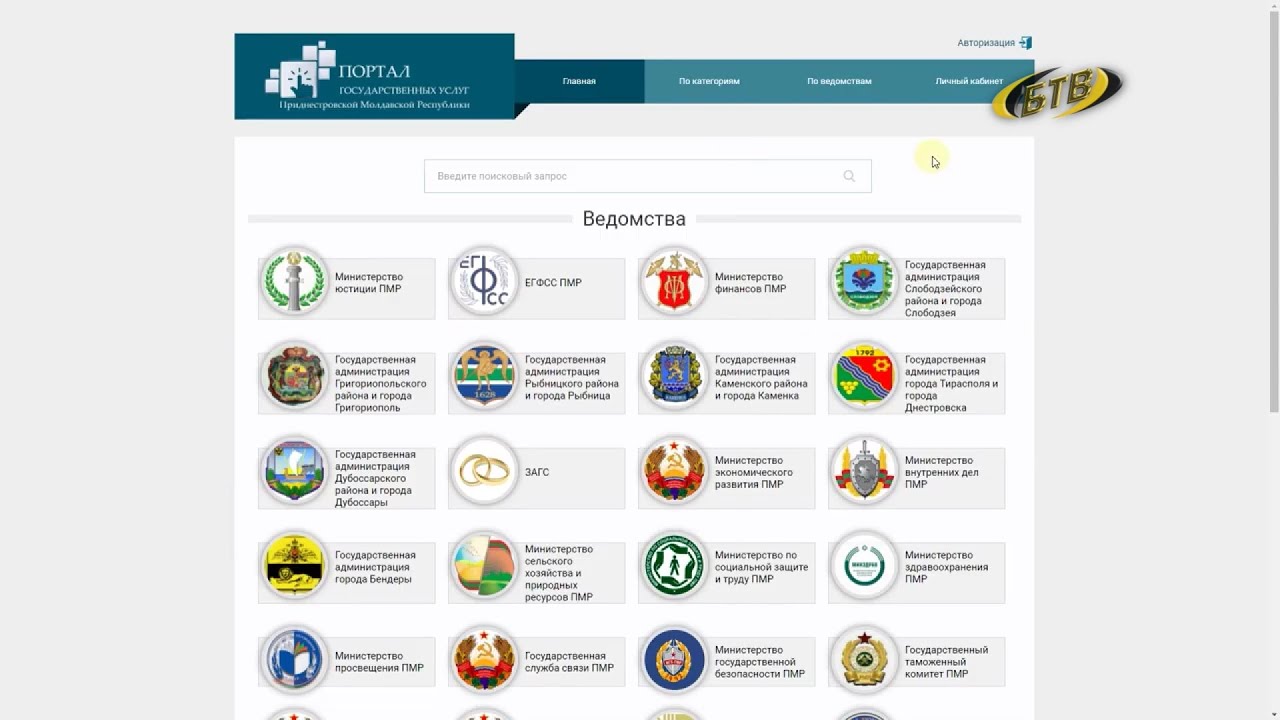Open the По категориям menu tab

(x=709, y=81)
